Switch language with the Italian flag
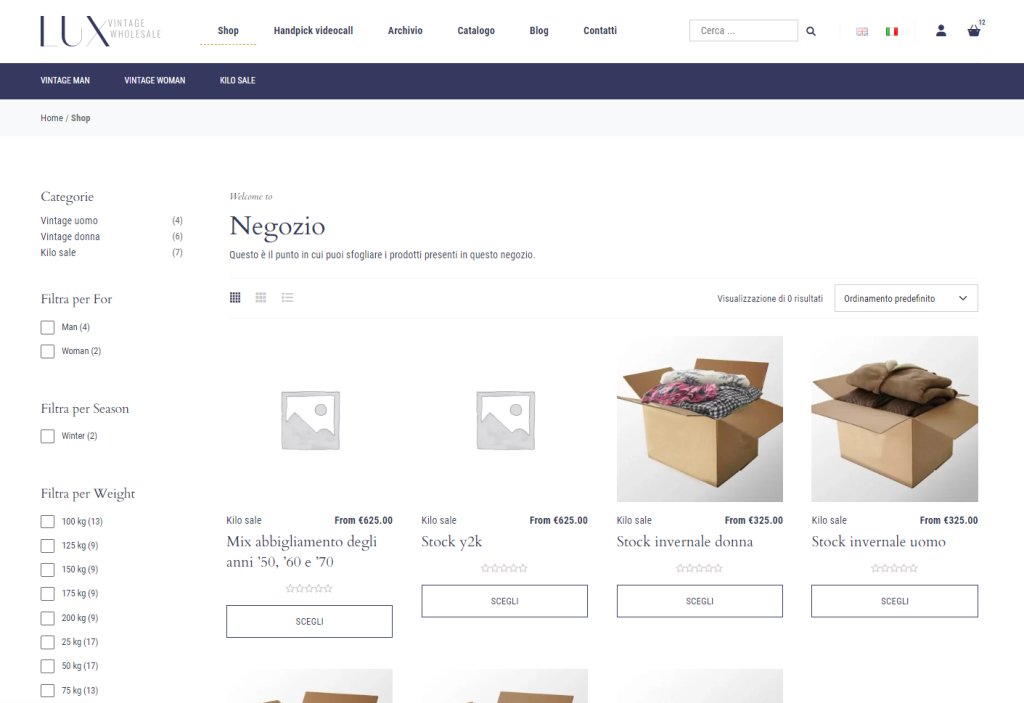Screen dimensions: 1024x703 (891, 31)
